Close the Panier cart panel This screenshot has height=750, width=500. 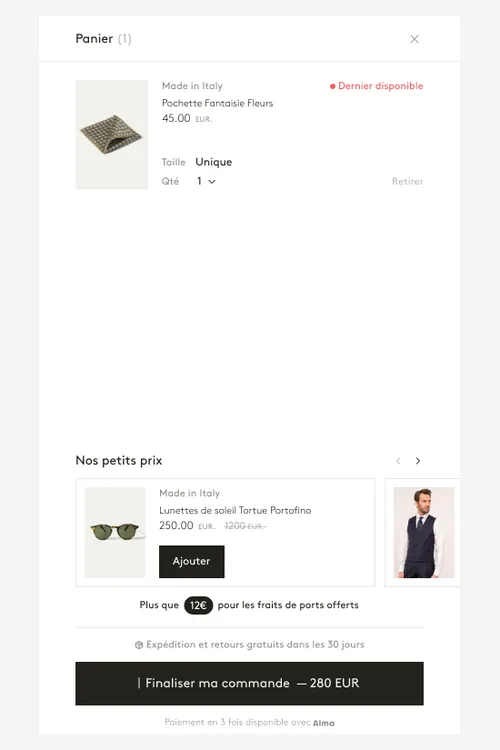(x=414, y=39)
